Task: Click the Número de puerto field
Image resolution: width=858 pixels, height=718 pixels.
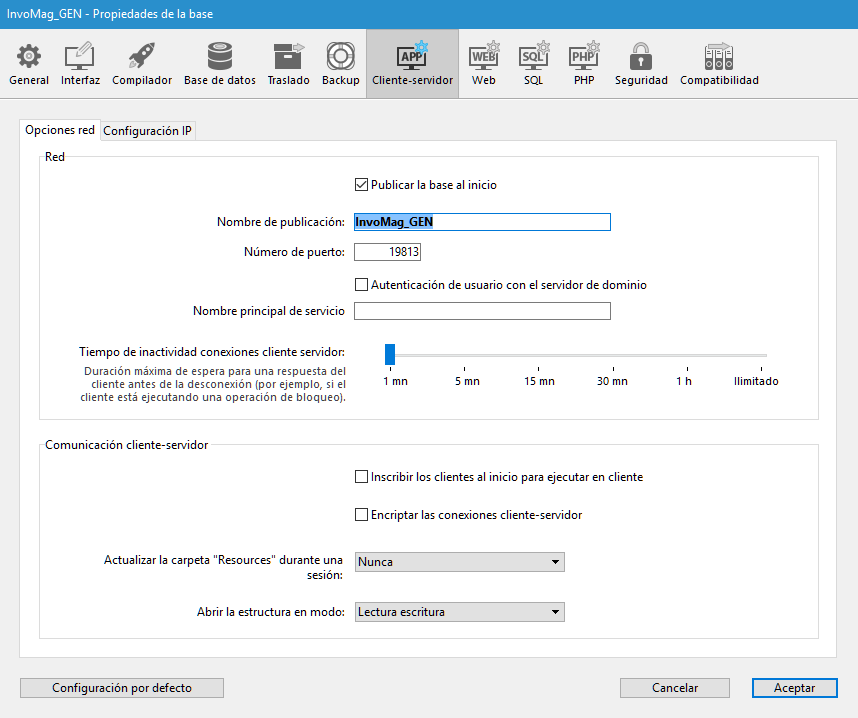Action: (387, 252)
